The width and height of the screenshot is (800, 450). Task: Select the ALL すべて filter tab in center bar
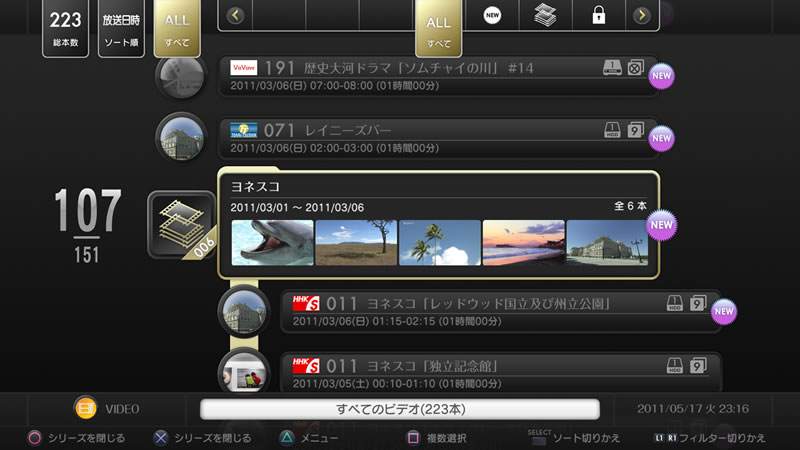point(438,29)
